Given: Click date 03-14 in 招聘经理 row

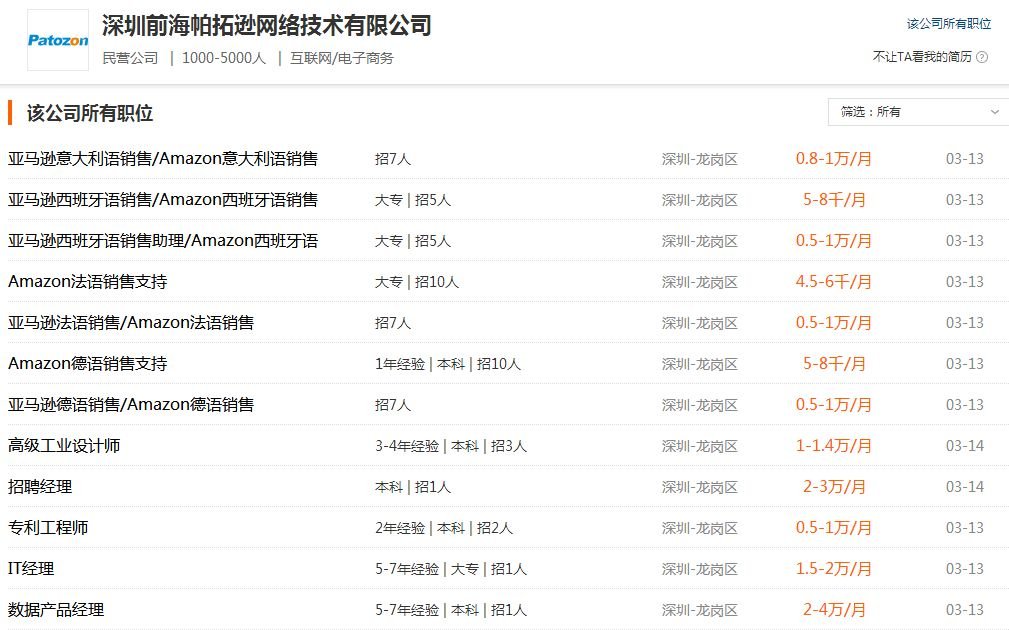Looking at the screenshot, I should coord(965,486).
